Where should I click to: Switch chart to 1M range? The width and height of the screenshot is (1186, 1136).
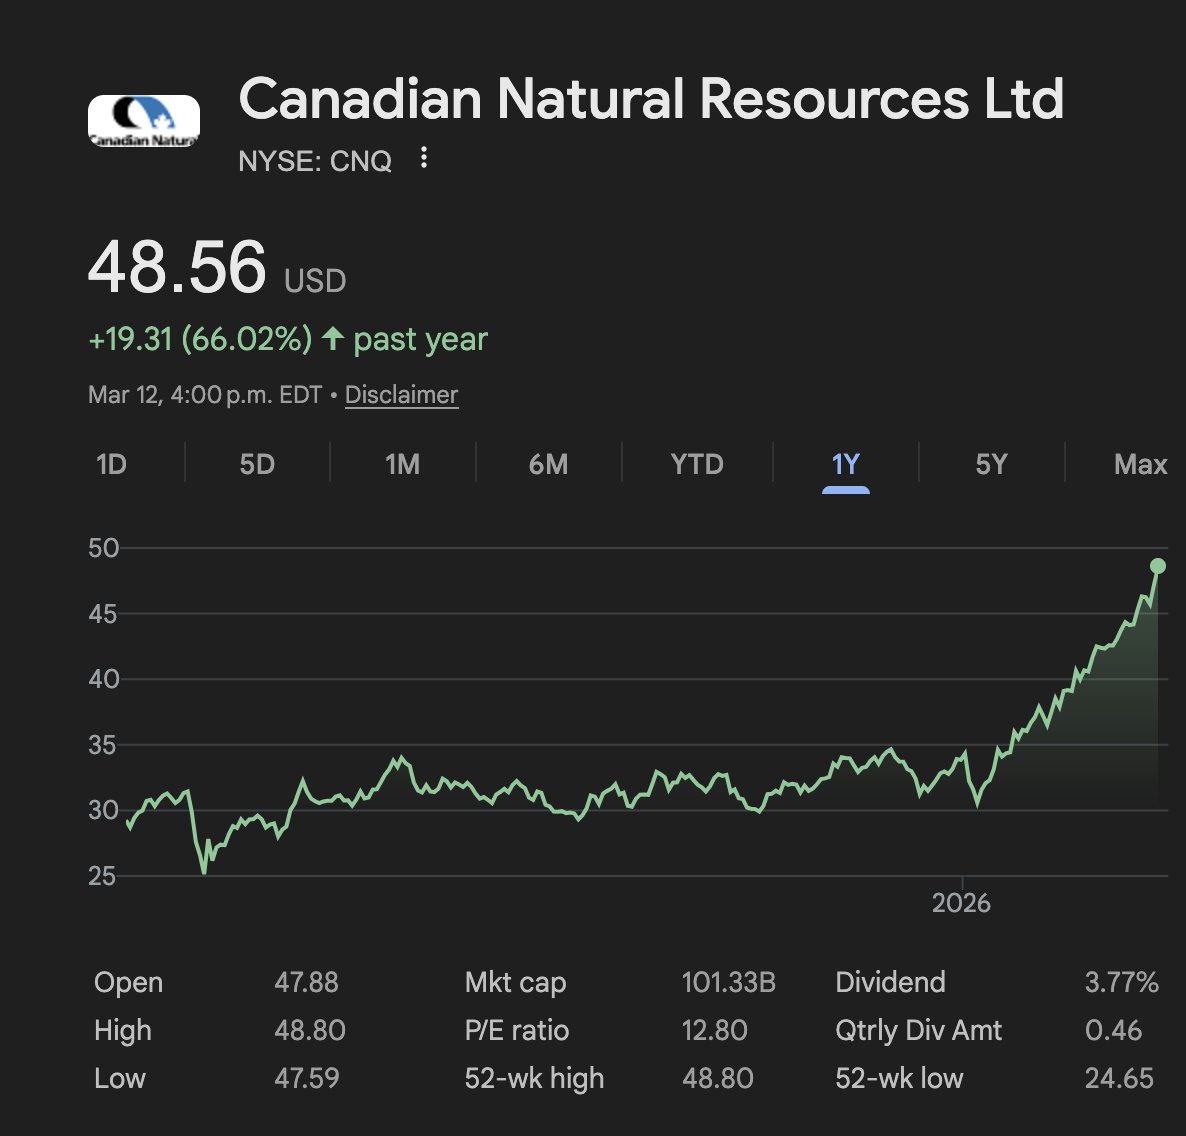click(402, 464)
